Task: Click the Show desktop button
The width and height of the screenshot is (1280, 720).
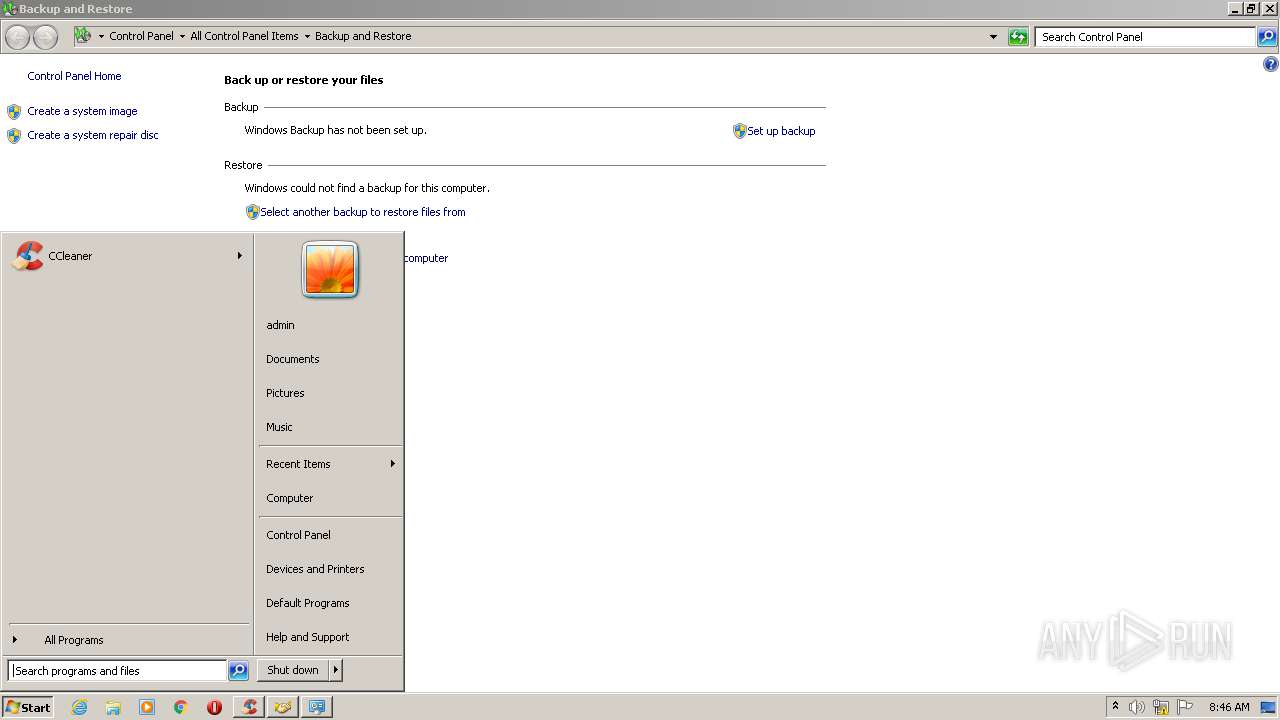Action: pos(1269,707)
